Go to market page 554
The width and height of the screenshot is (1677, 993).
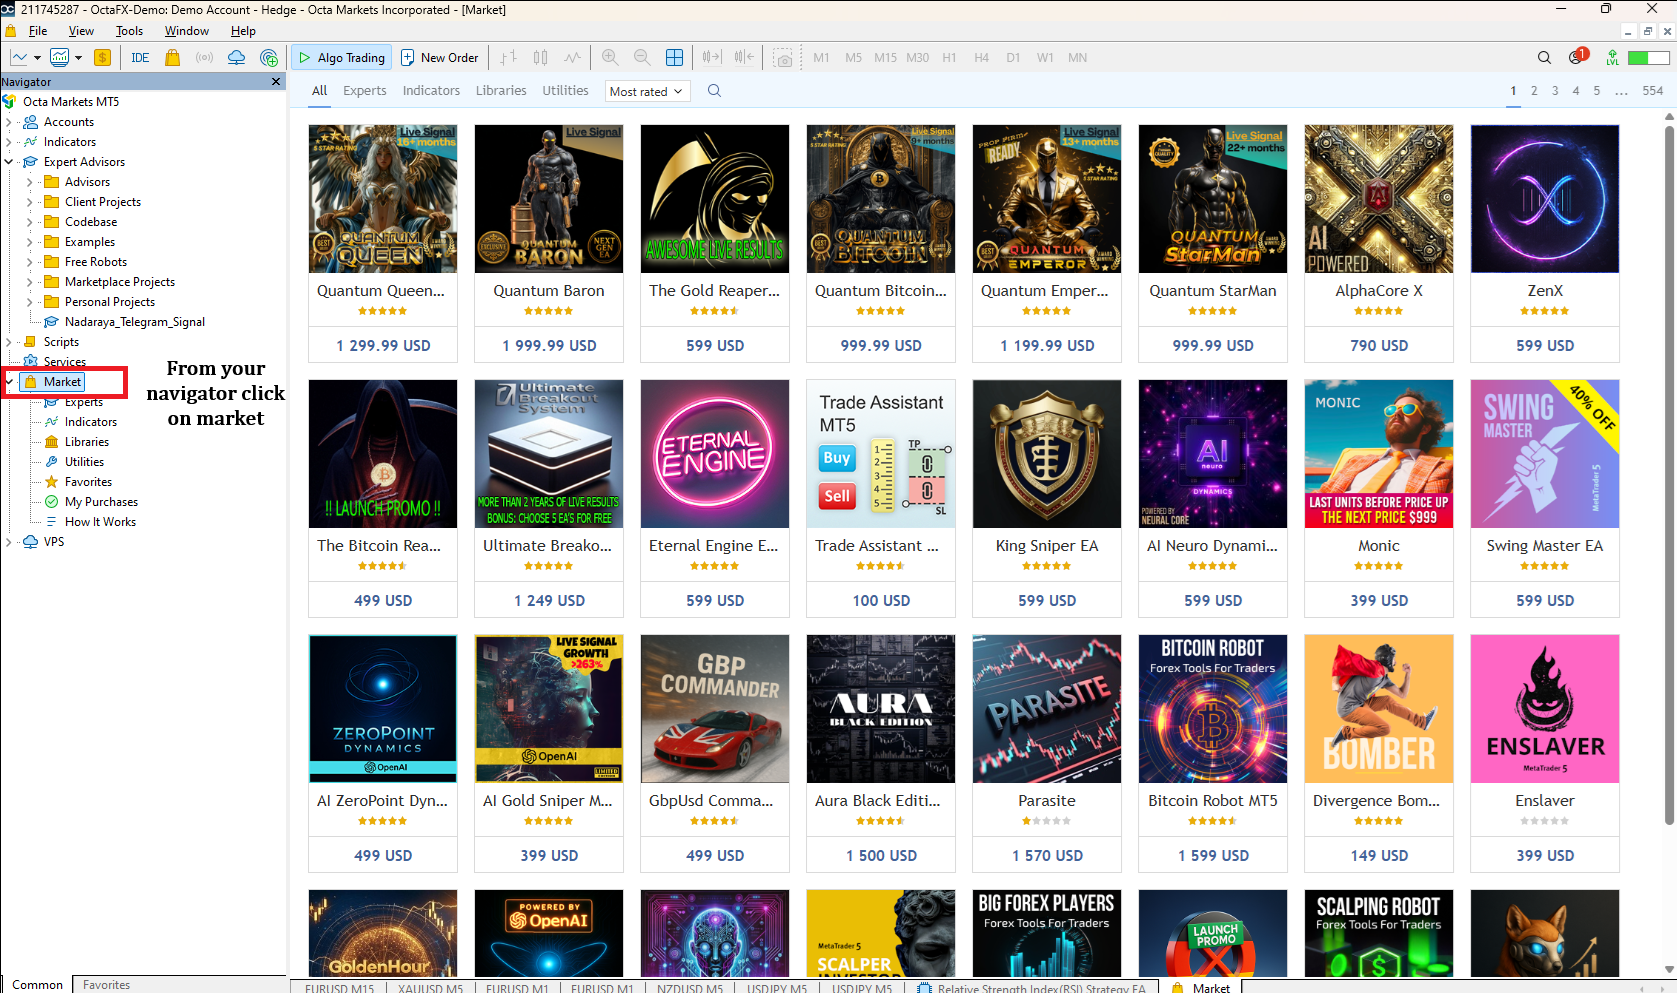tap(1652, 91)
